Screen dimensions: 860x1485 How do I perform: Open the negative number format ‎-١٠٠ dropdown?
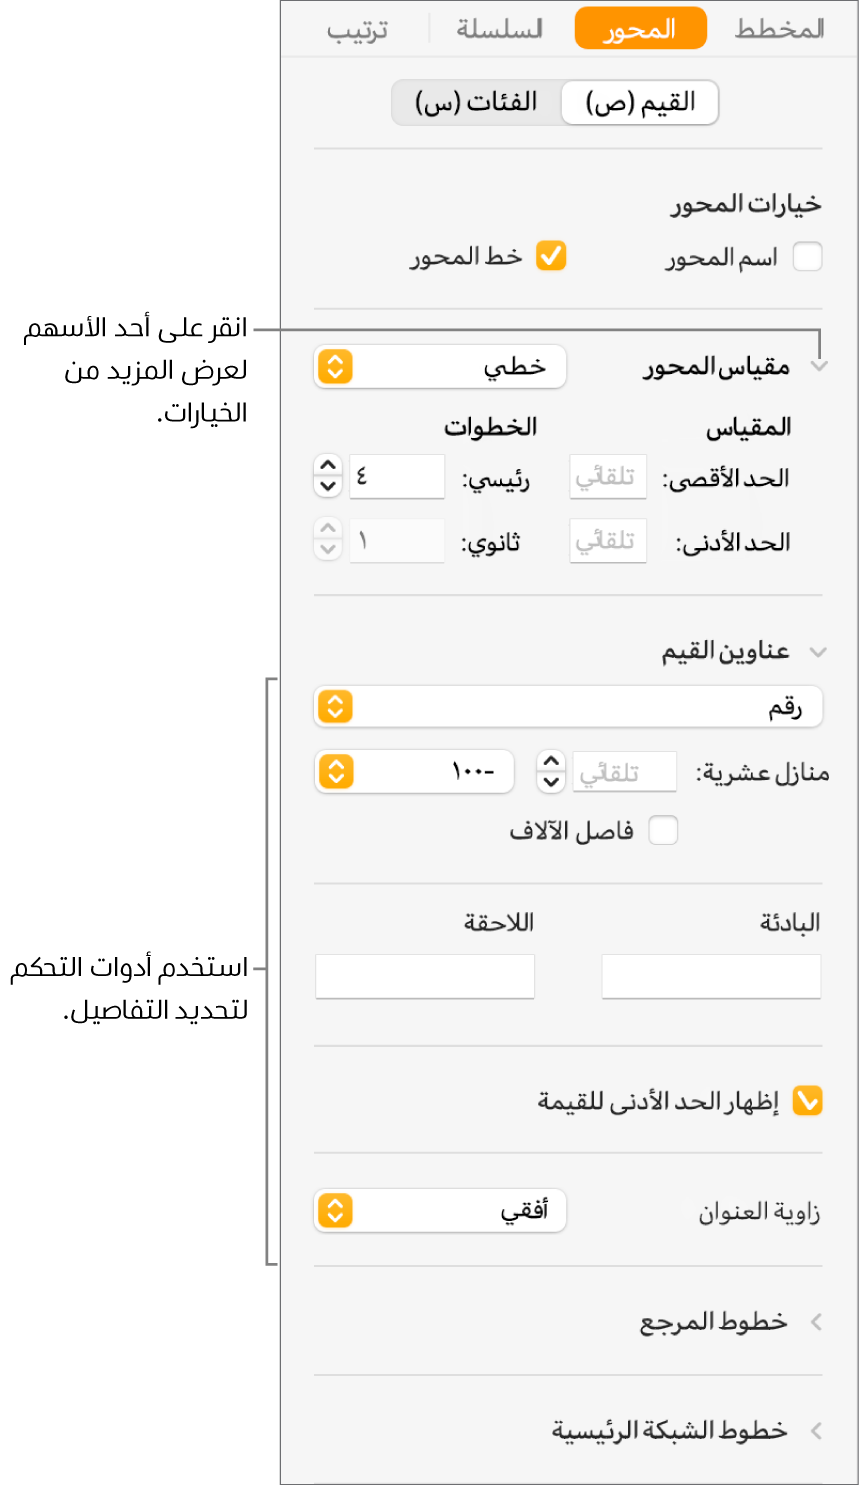tap(414, 772)
